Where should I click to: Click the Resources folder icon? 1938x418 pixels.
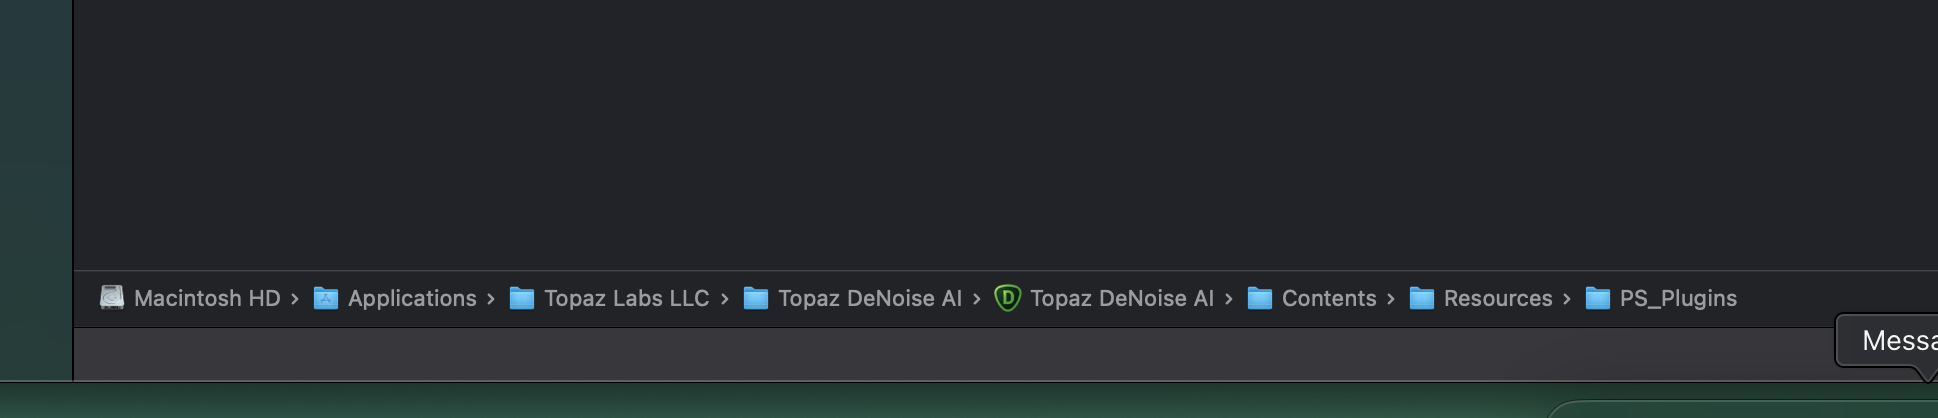click(x=1422, y=298)
